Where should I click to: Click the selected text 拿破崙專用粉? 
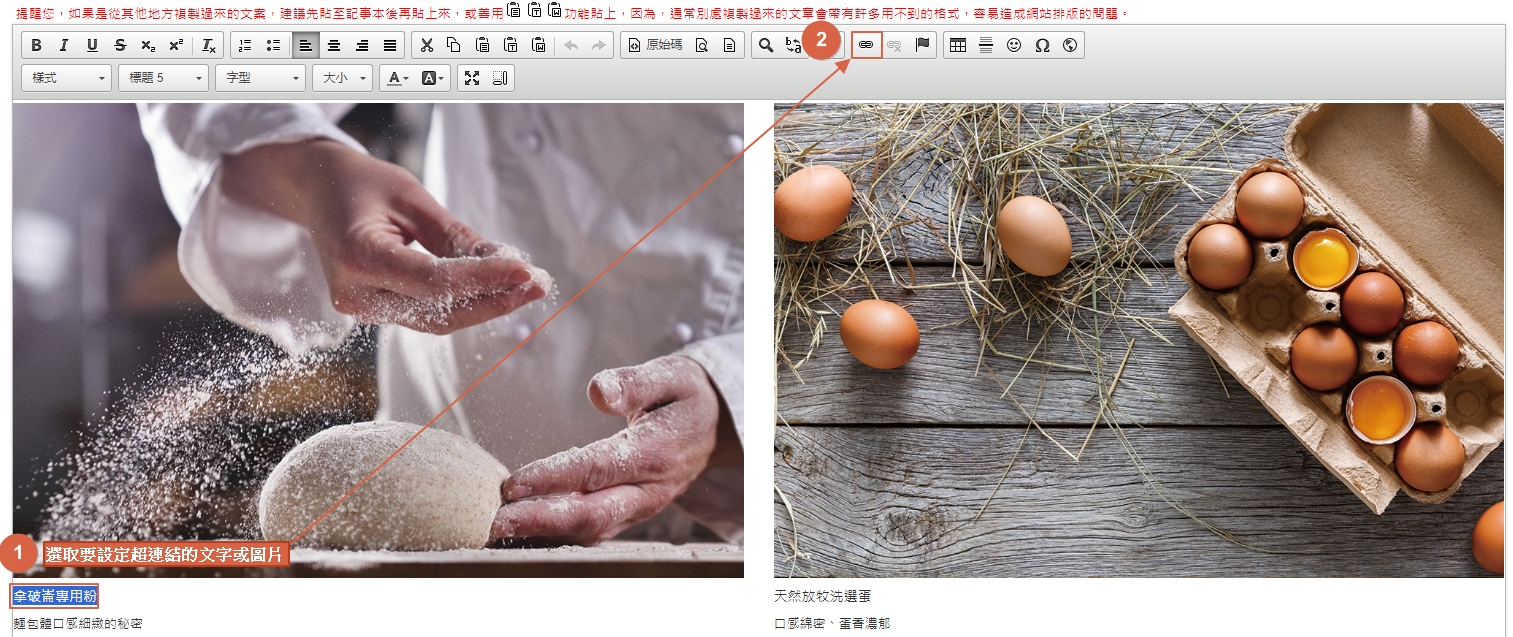tap(55, 596)
